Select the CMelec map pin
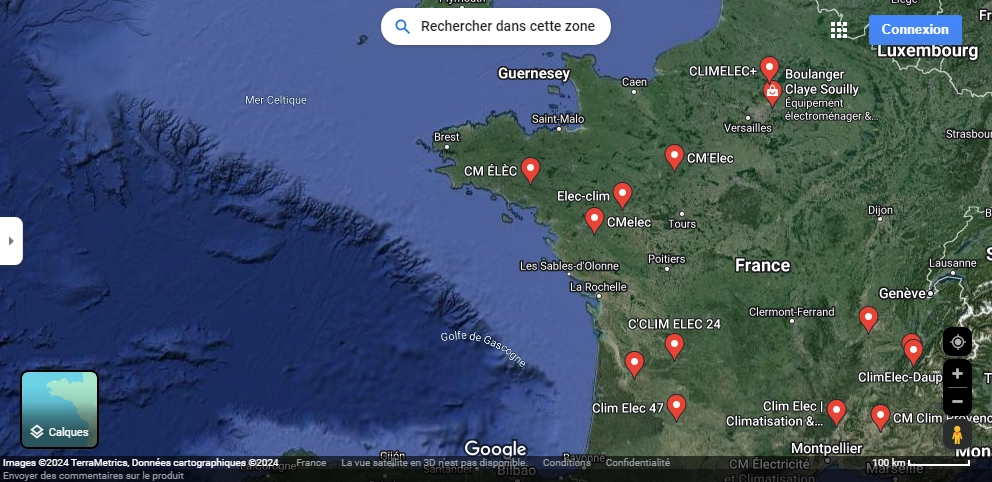Image resolution: width=992 pixels, height=482 pixels. [x=594, y=220]
